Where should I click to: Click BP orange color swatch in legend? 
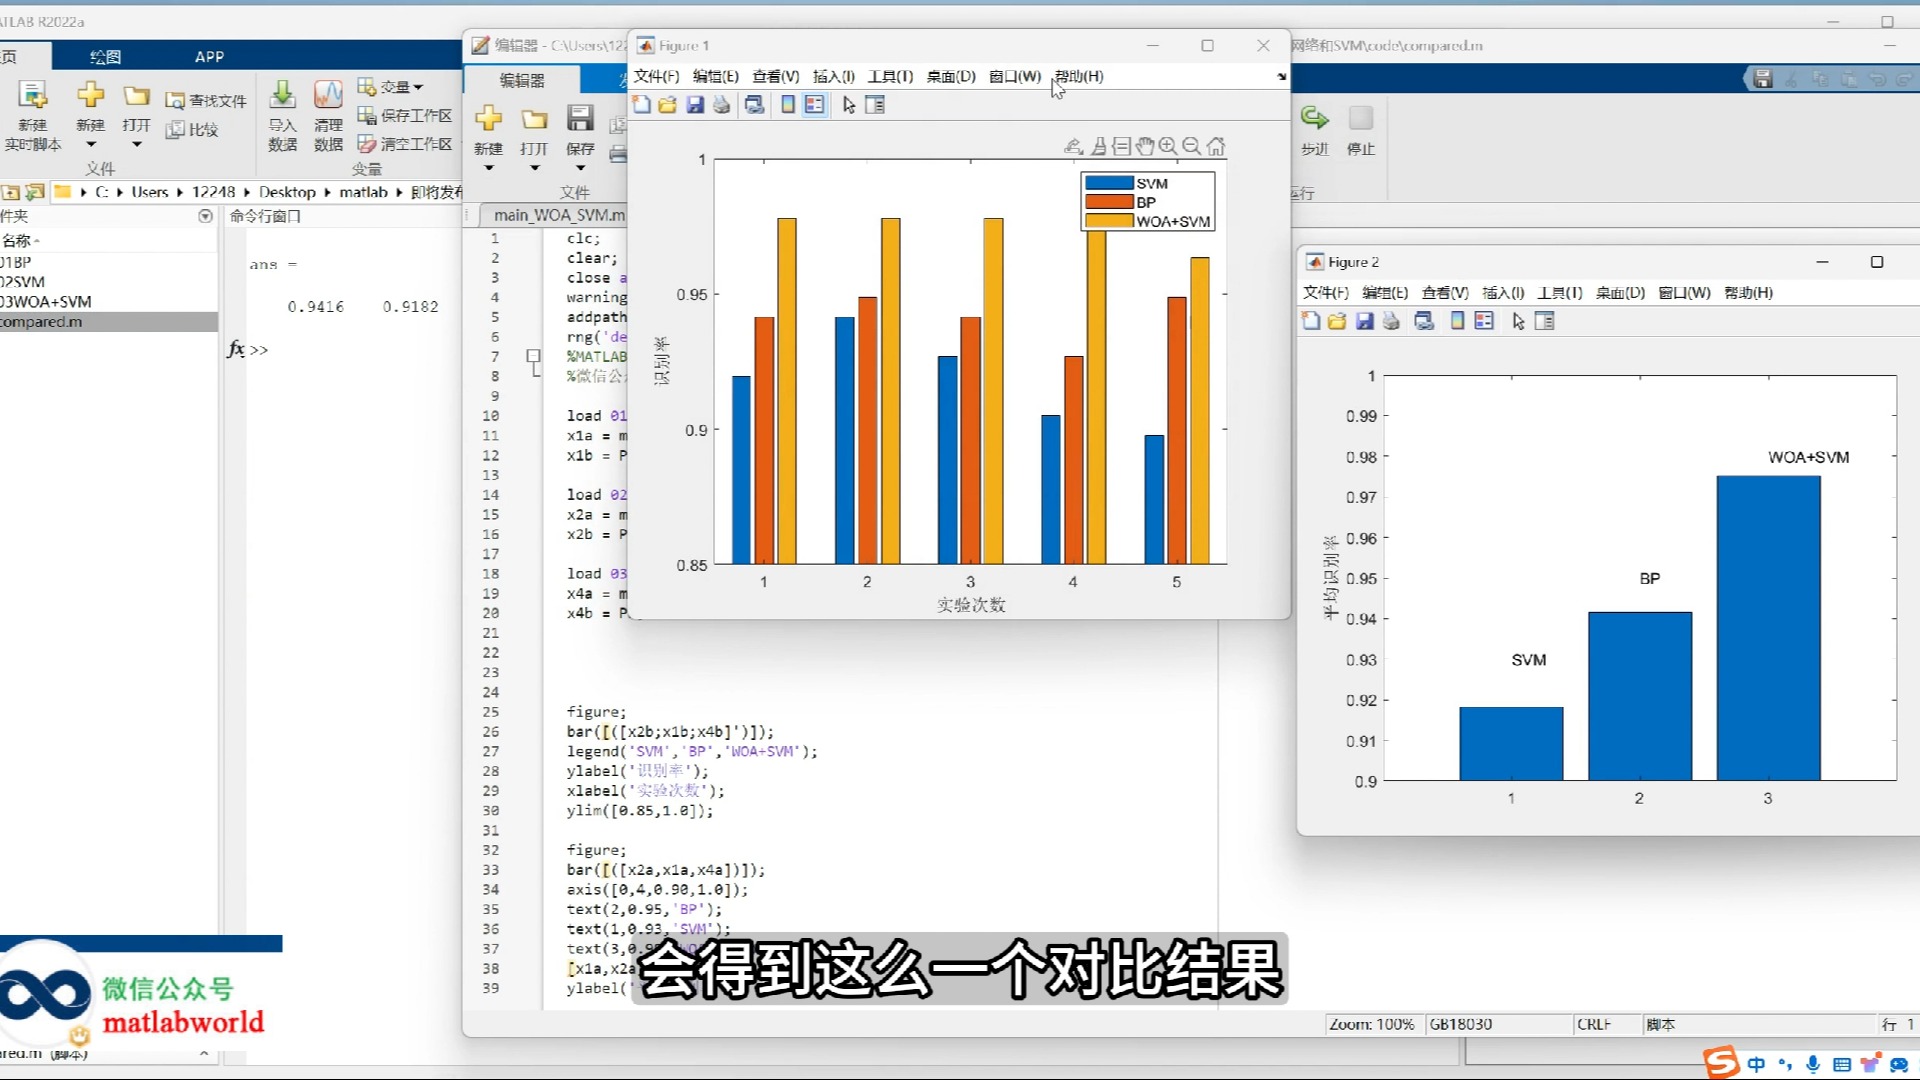point(1109,202)
